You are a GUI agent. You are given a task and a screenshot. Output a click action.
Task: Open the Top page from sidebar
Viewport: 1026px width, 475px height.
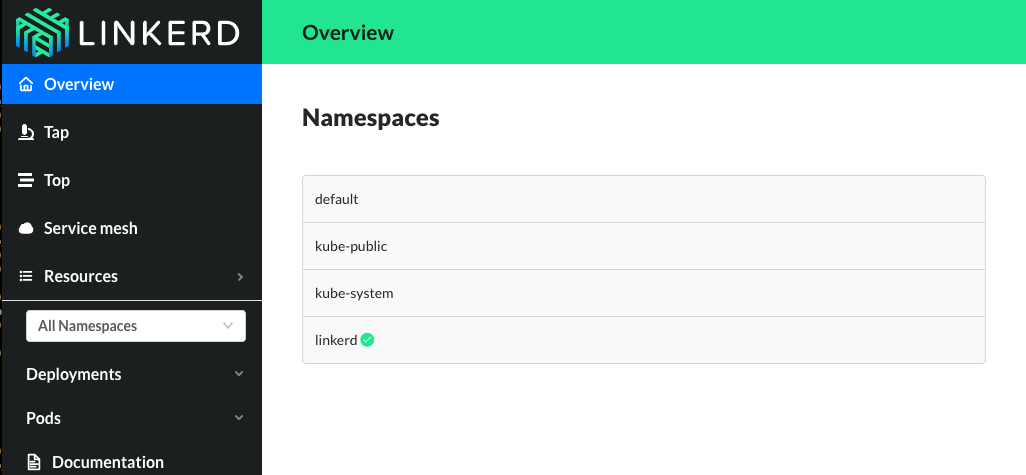tap(57, 180)
